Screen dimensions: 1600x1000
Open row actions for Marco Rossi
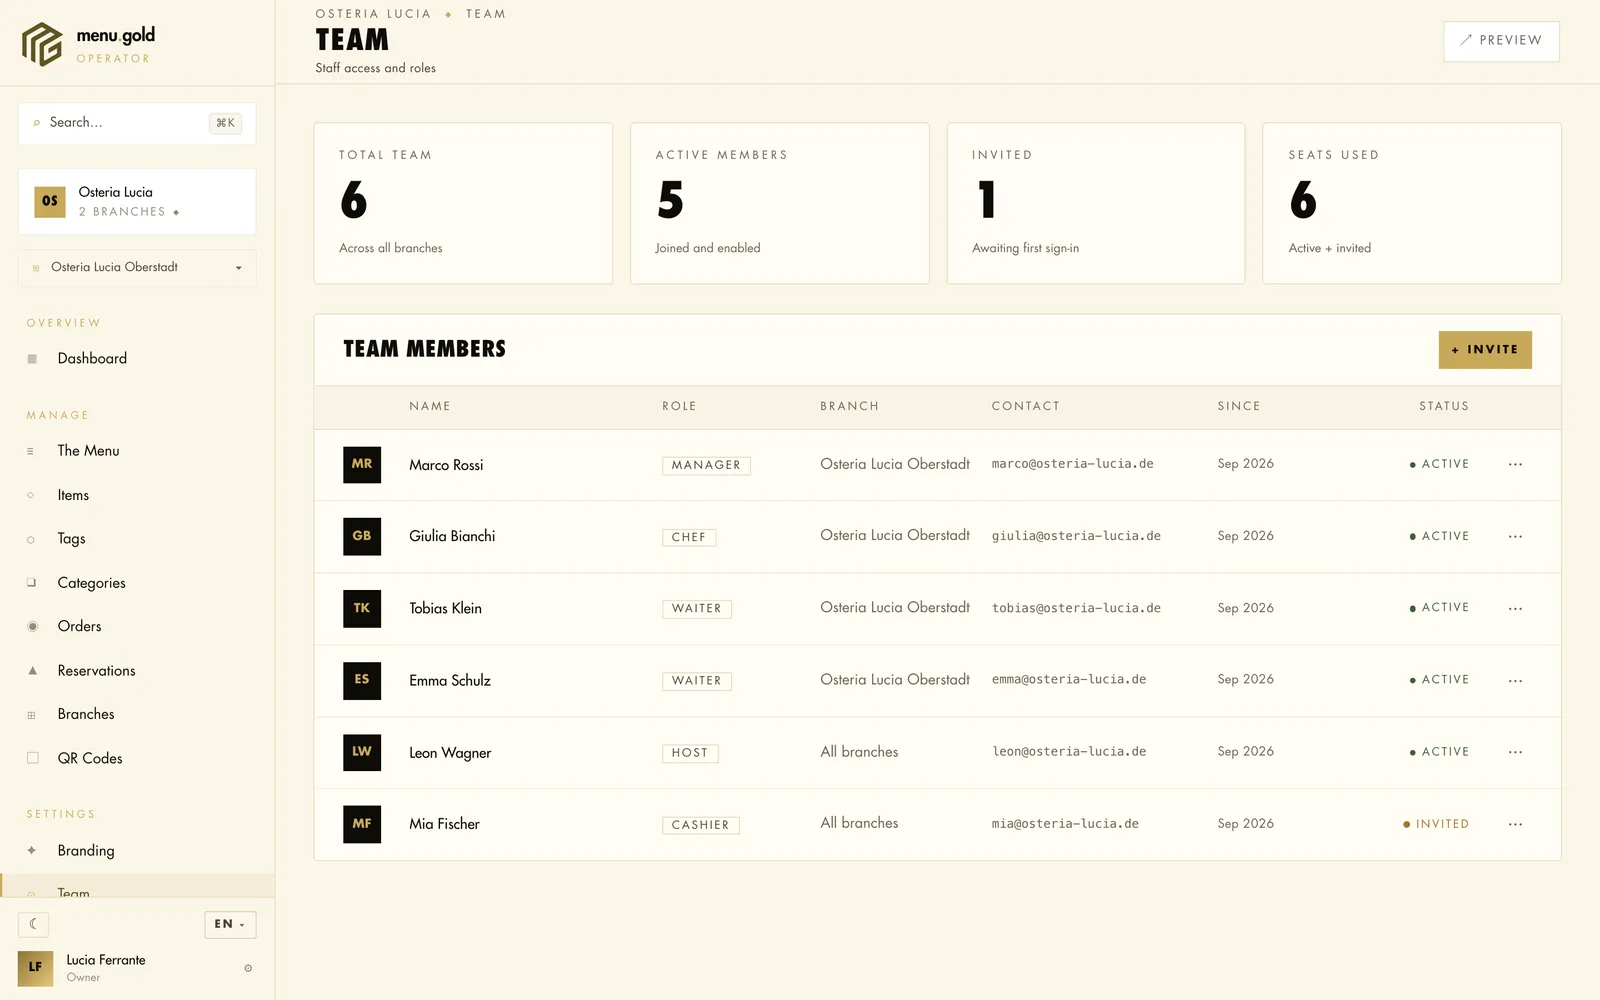click(x=1515, y=464)
